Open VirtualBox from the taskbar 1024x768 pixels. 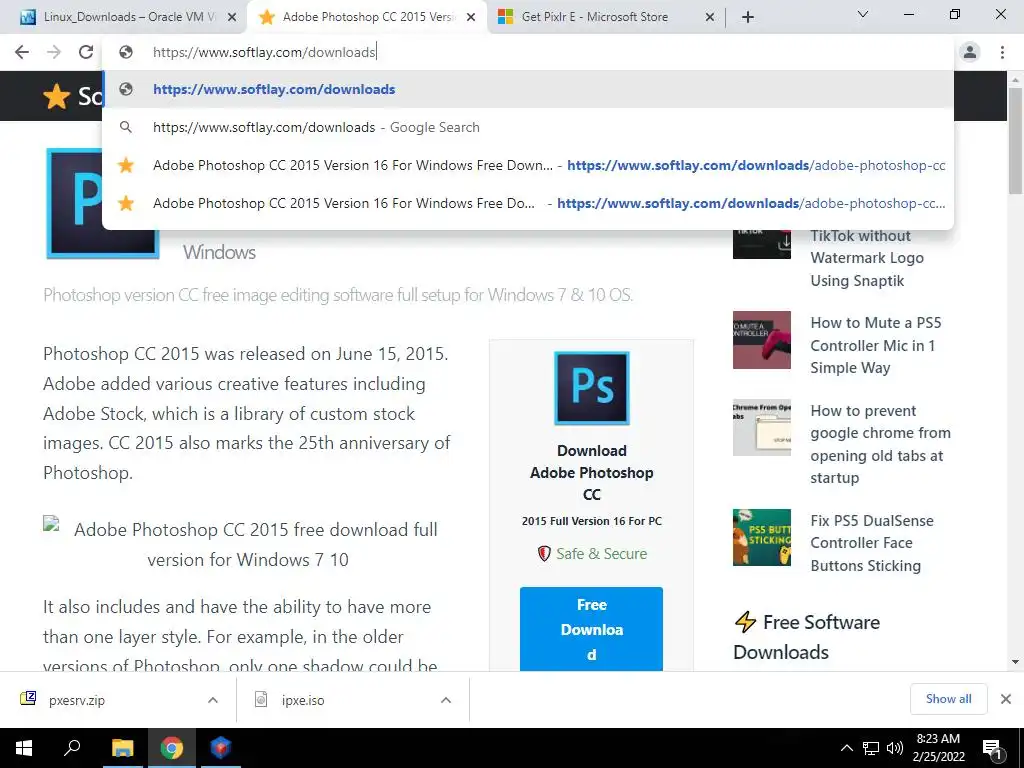coord(221,748)
